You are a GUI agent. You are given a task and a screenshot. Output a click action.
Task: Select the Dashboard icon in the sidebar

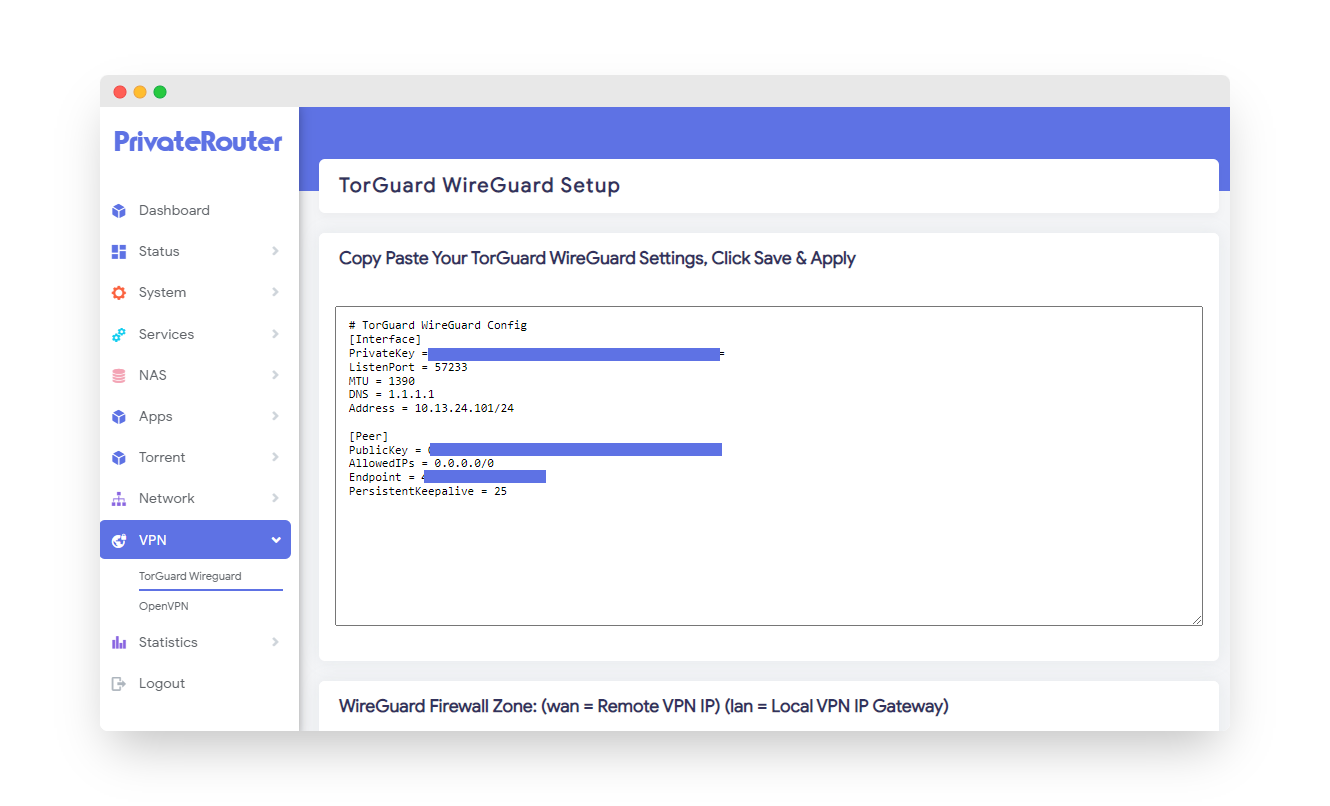tap(118, 210)
